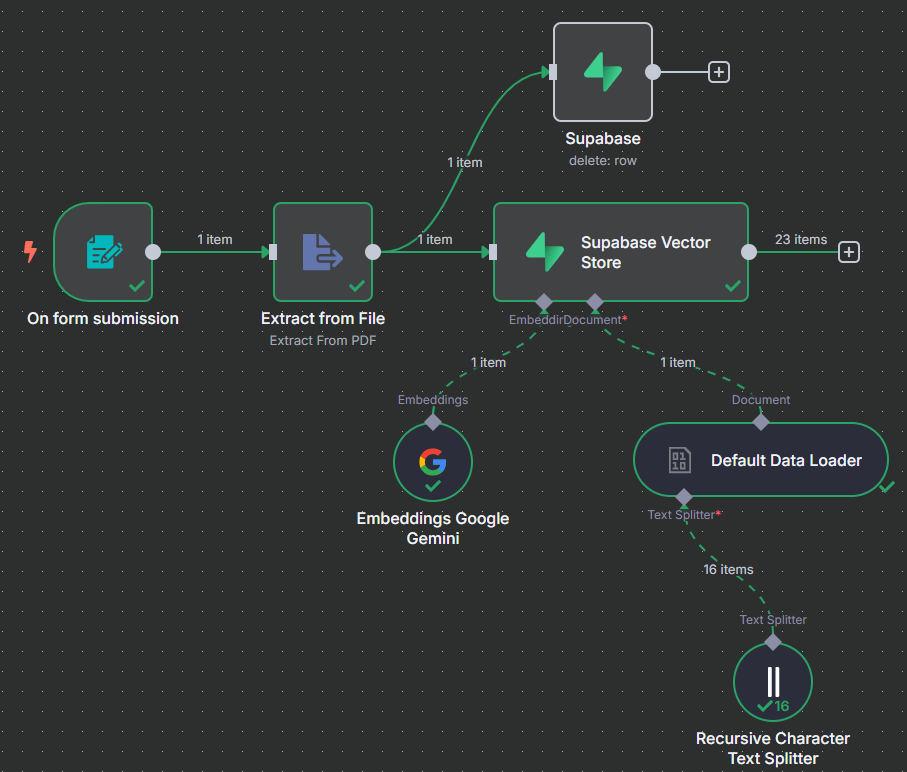The height and width of the screenshot is (772, 907).
Task: Open the Extract from File node
Action: [323, 252]
